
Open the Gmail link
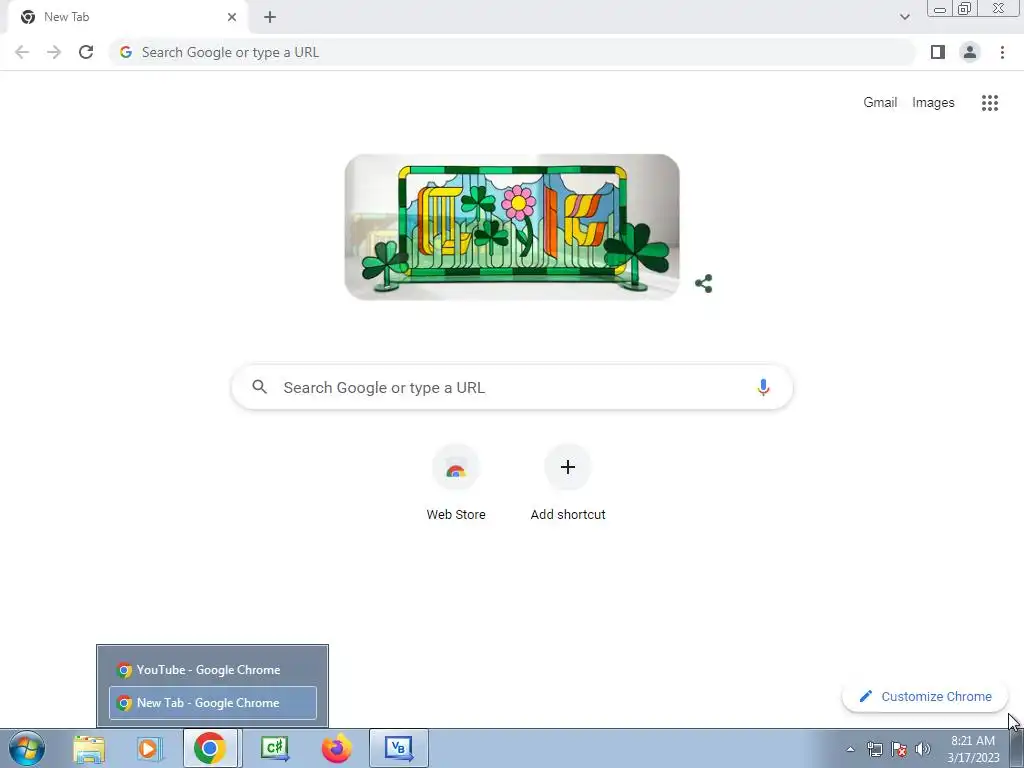(880, 103)
